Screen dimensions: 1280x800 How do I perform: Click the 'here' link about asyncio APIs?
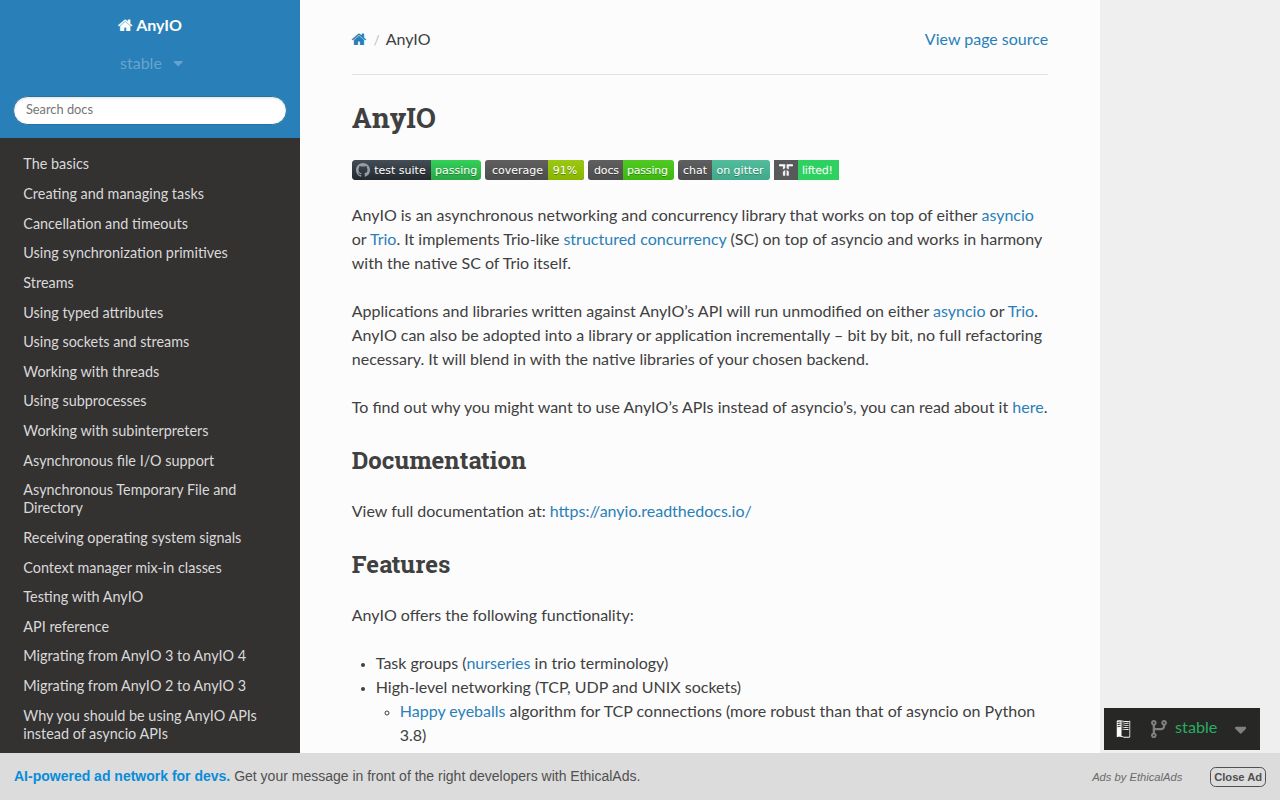1028,408
